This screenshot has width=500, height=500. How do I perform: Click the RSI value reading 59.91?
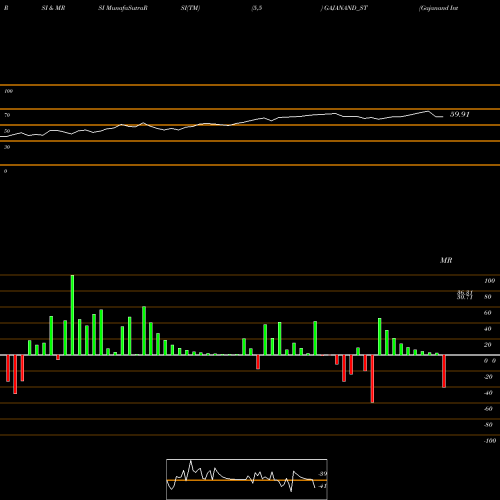460,114
